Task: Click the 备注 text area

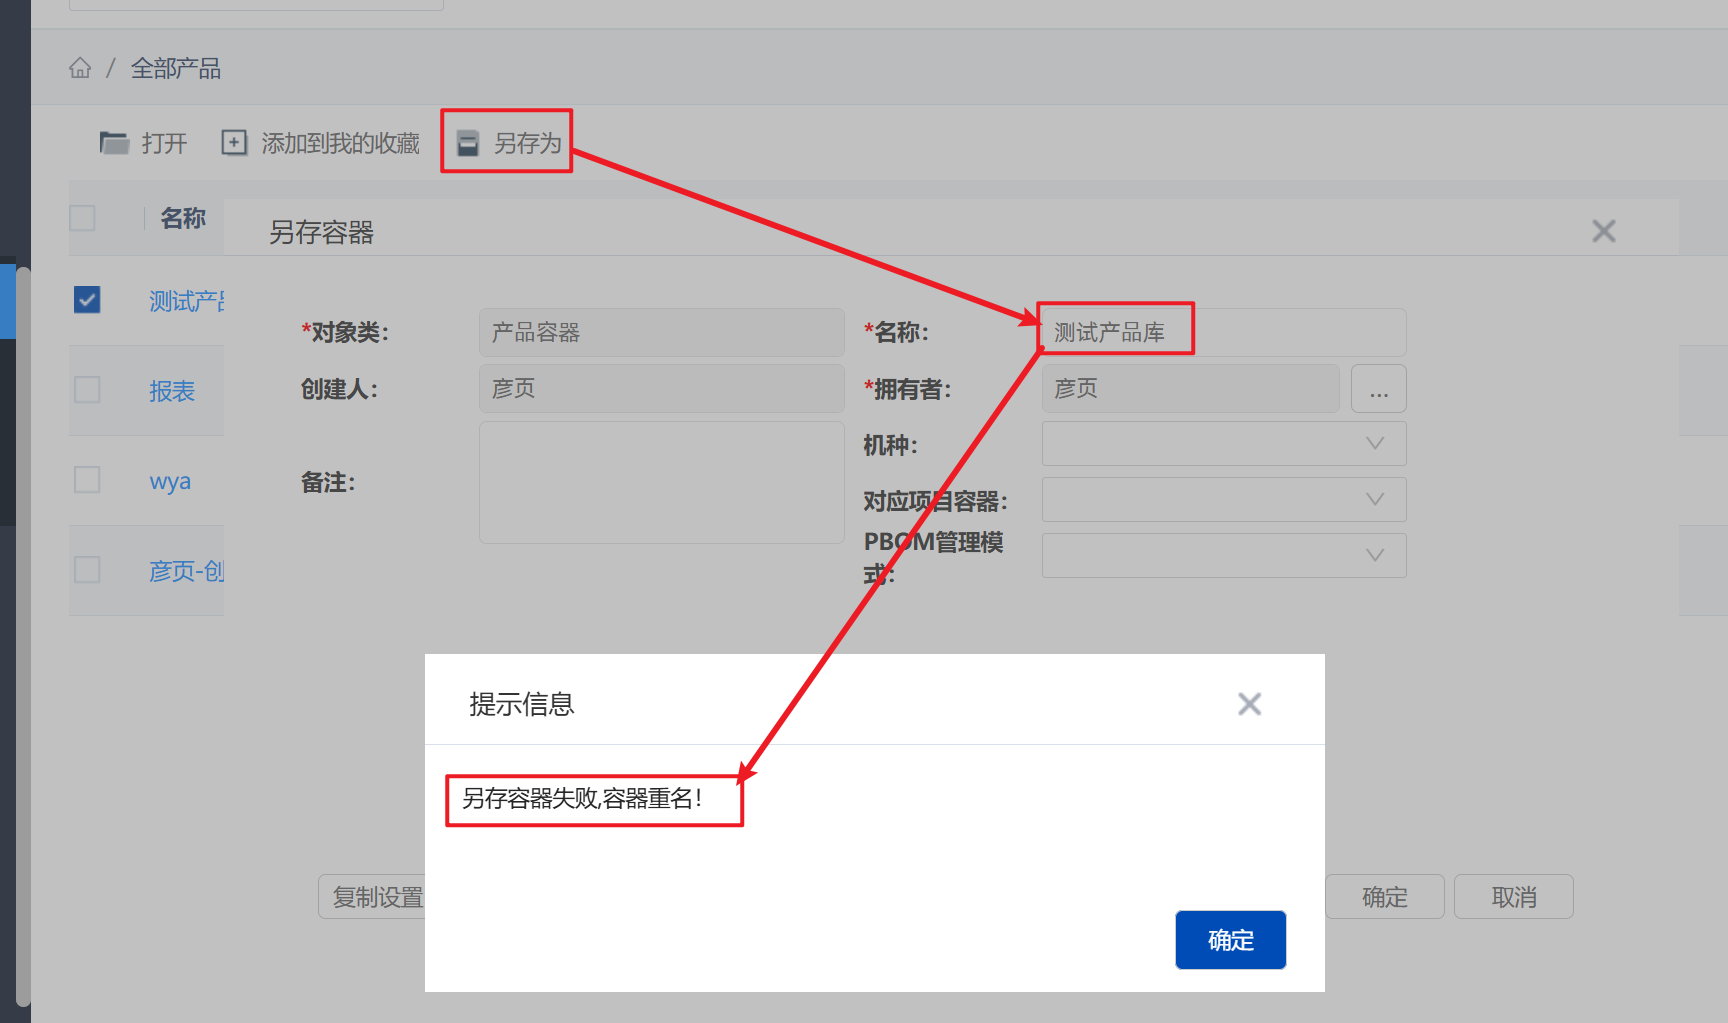Action: tap(662, 482)
